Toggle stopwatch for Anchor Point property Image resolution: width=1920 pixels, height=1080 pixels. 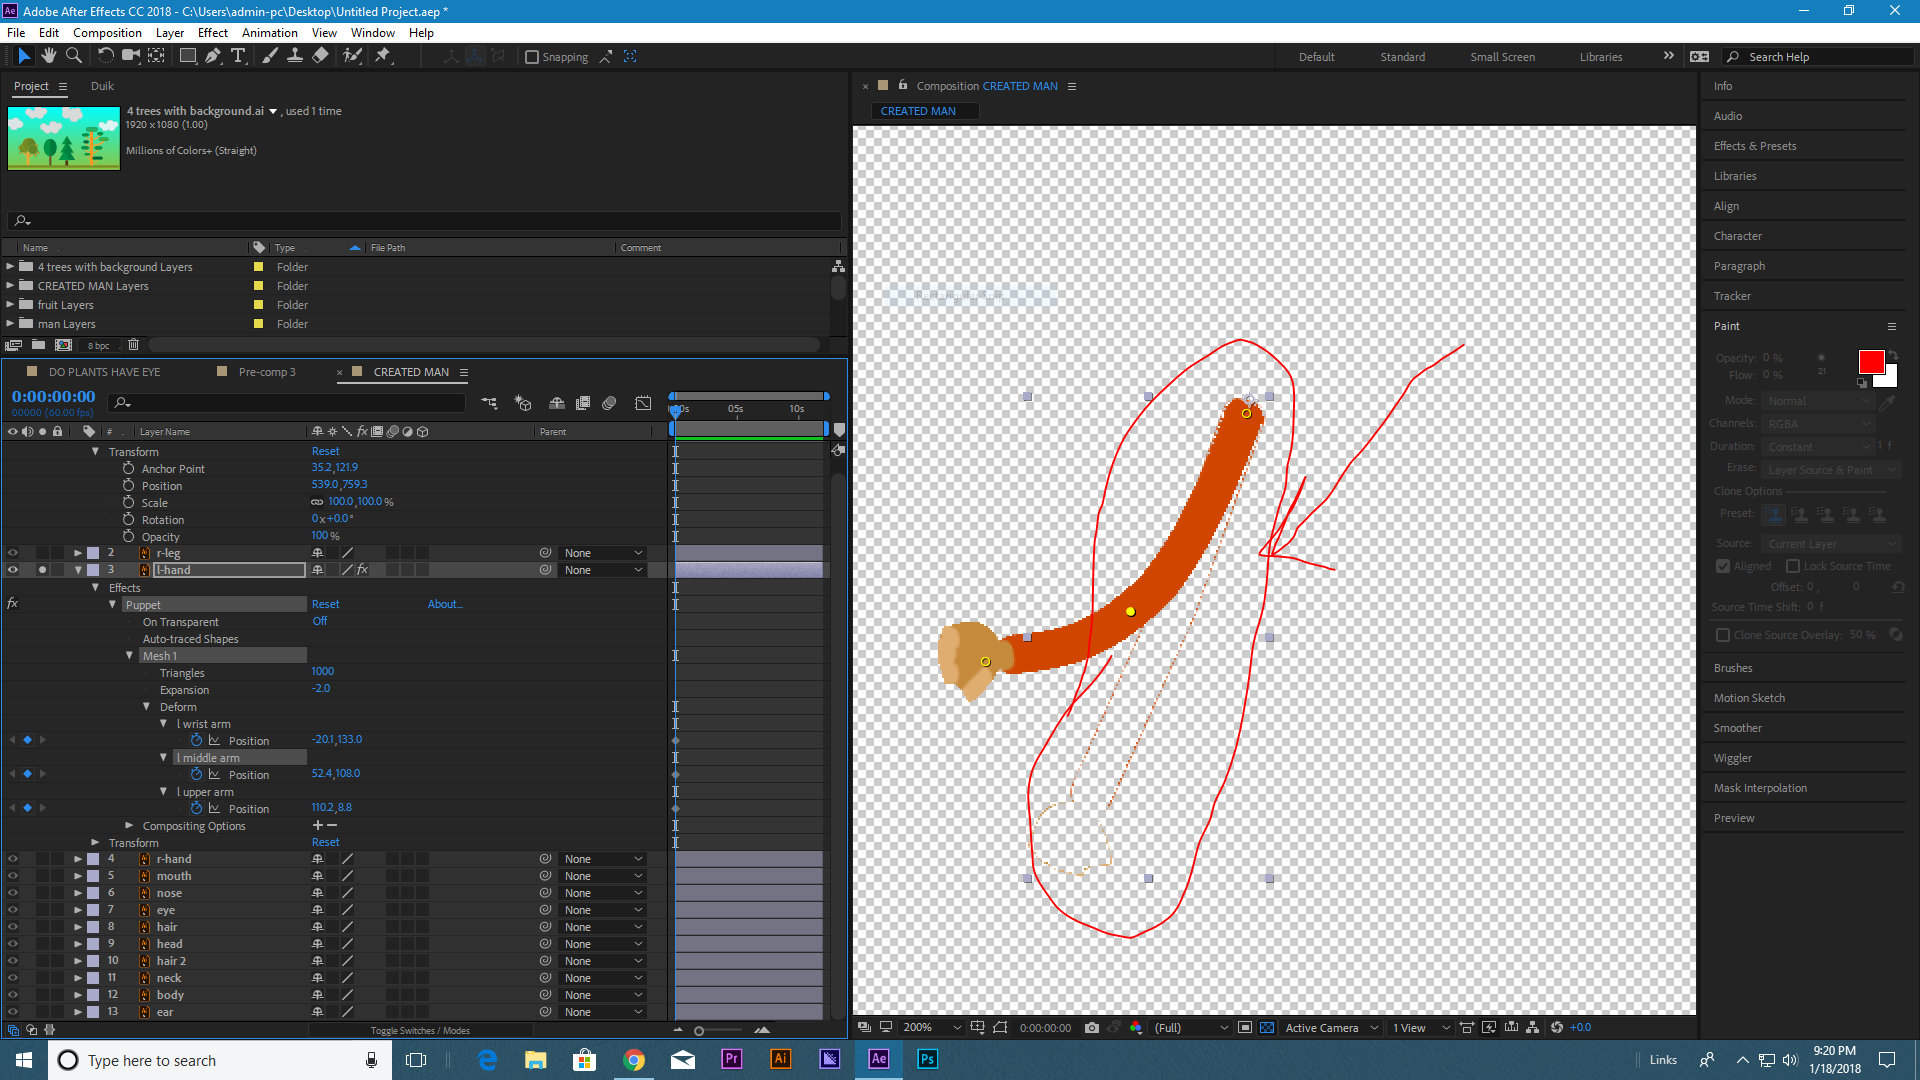tap(129, 468)
